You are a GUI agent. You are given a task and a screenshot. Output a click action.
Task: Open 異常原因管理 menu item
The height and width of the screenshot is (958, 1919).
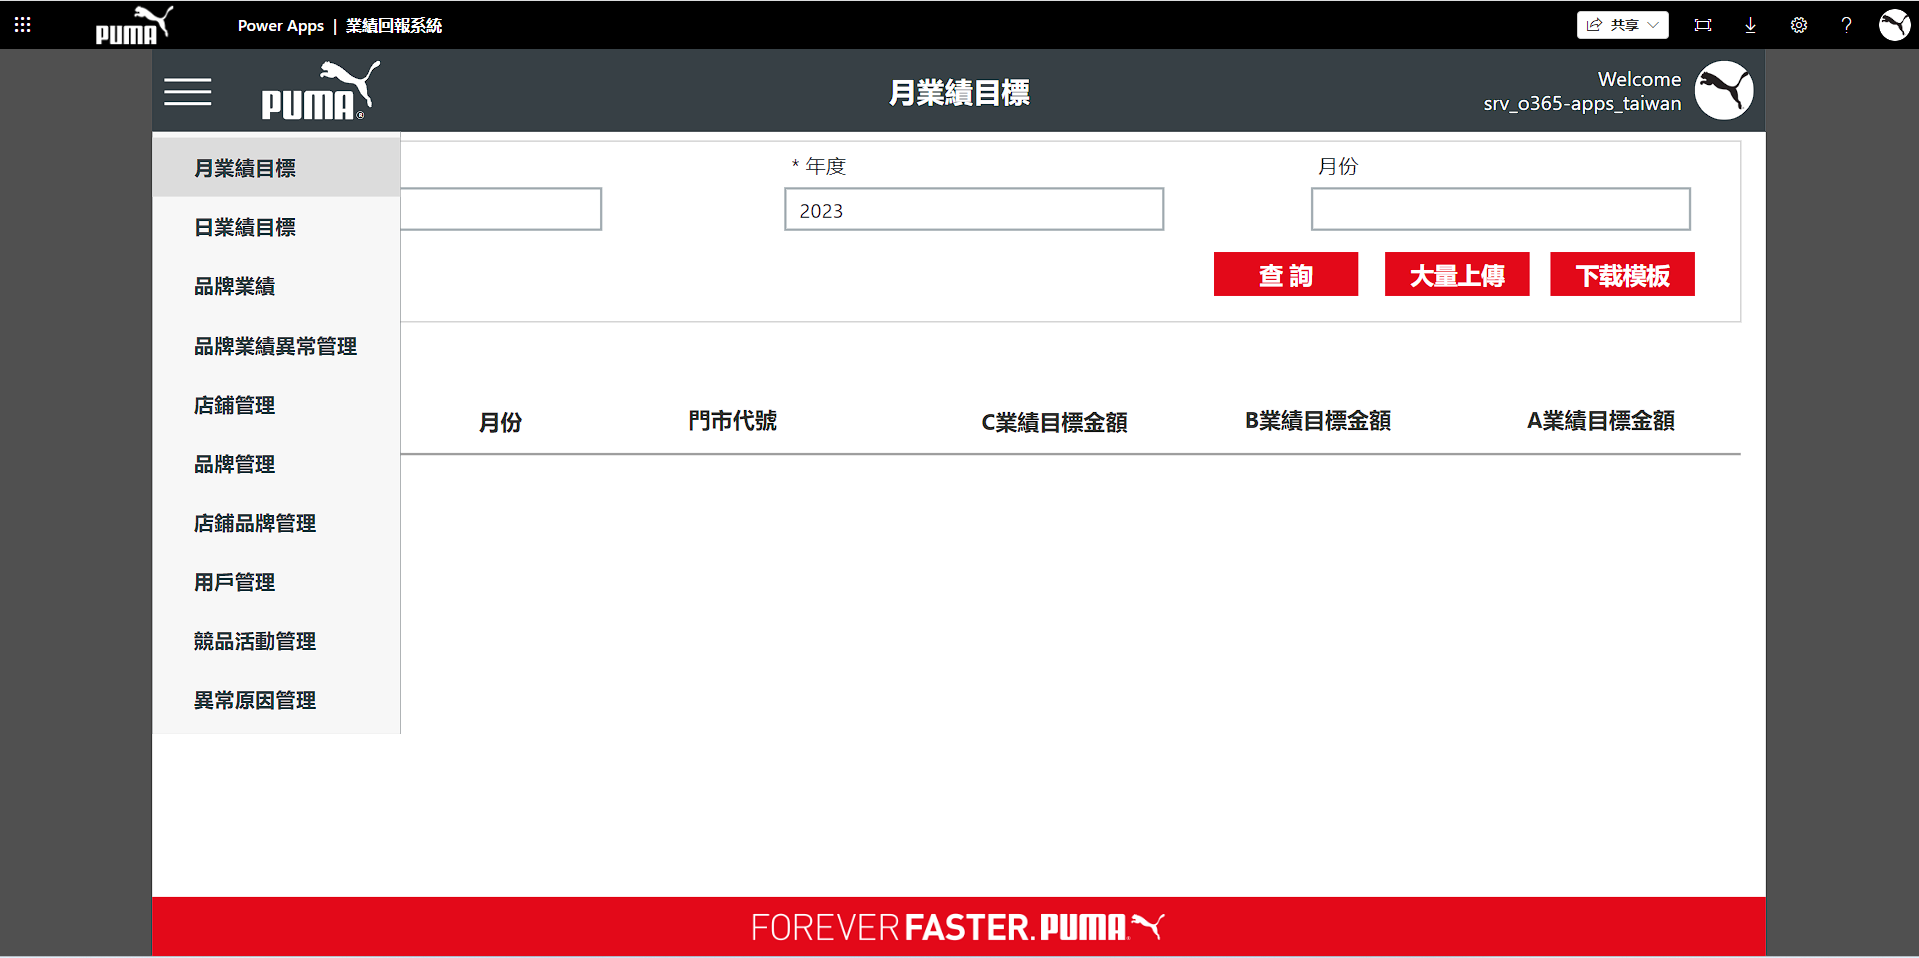click(276, 700)
